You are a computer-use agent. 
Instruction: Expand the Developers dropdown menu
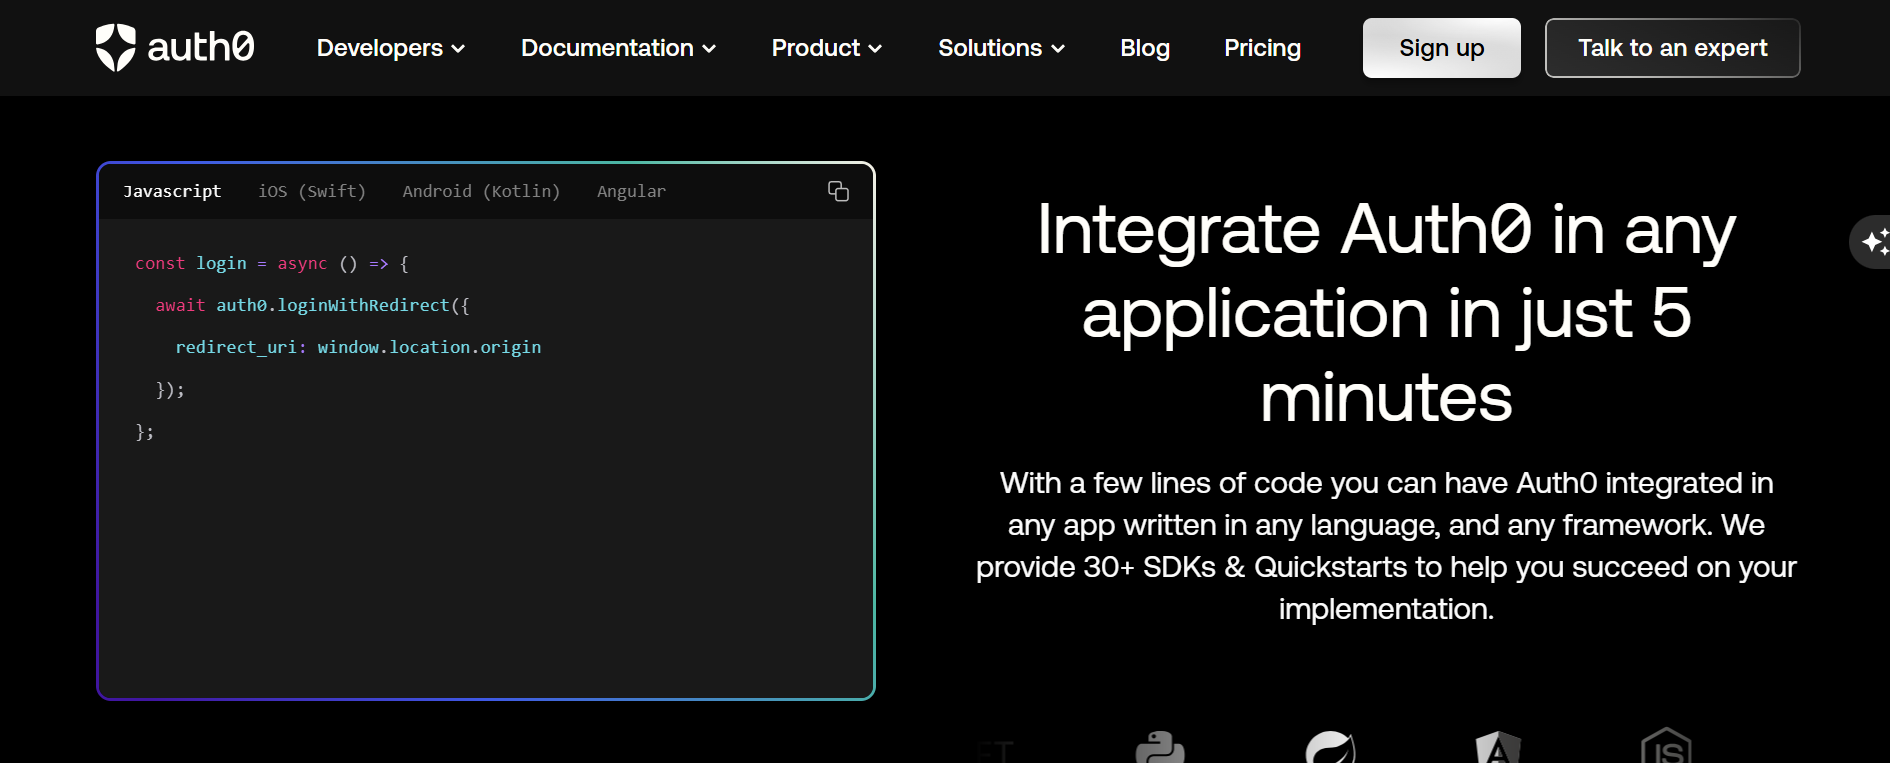click(391, 48)
